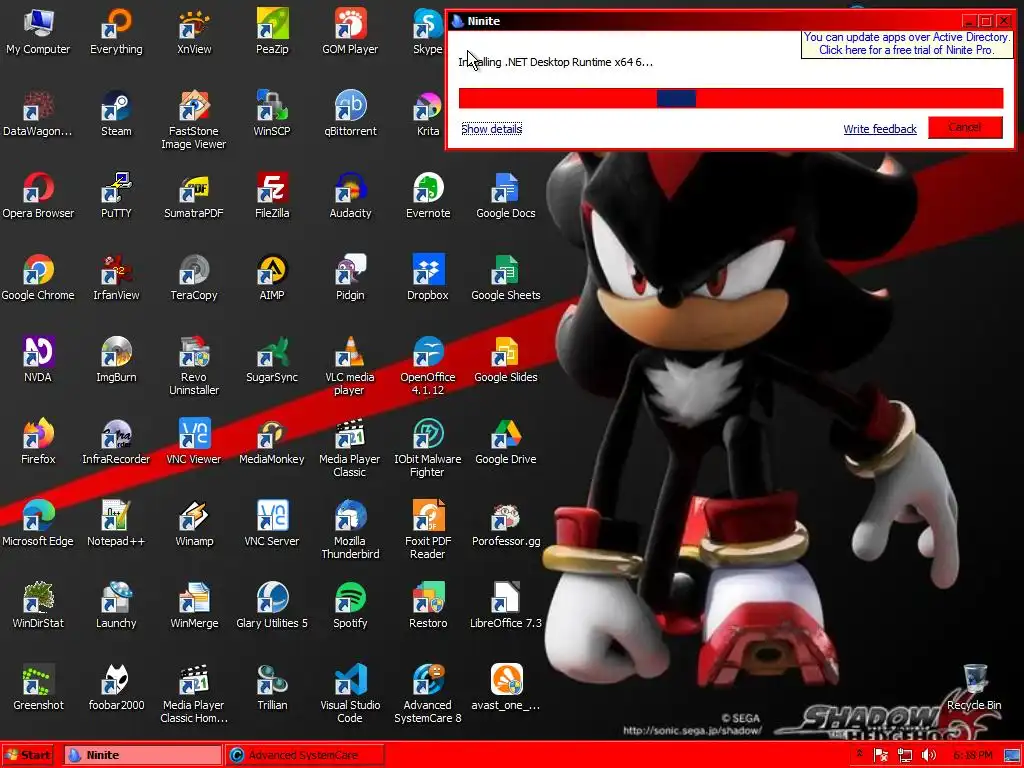Select the Evernote desktop icon

[x=428, y=195]
